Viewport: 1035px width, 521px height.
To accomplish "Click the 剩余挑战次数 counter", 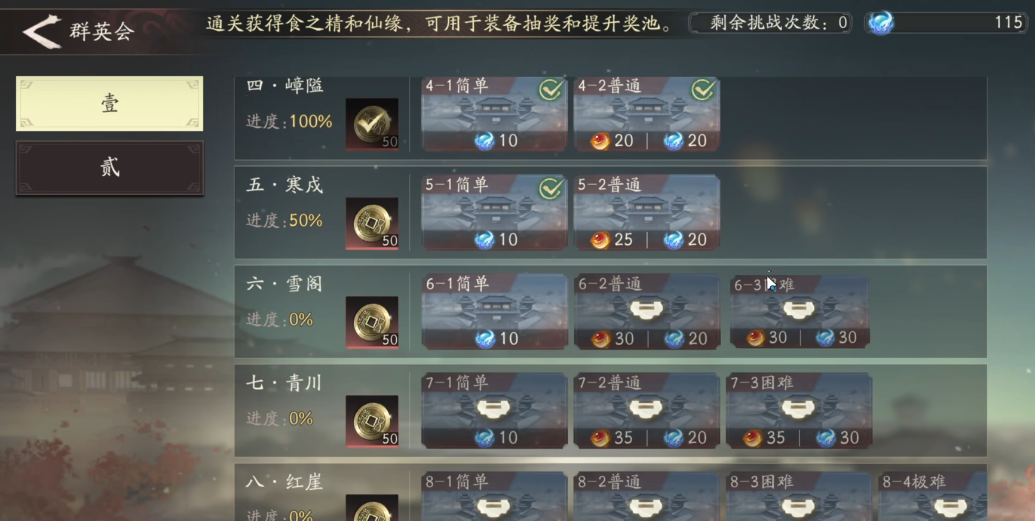I will (x=770, y=23).
